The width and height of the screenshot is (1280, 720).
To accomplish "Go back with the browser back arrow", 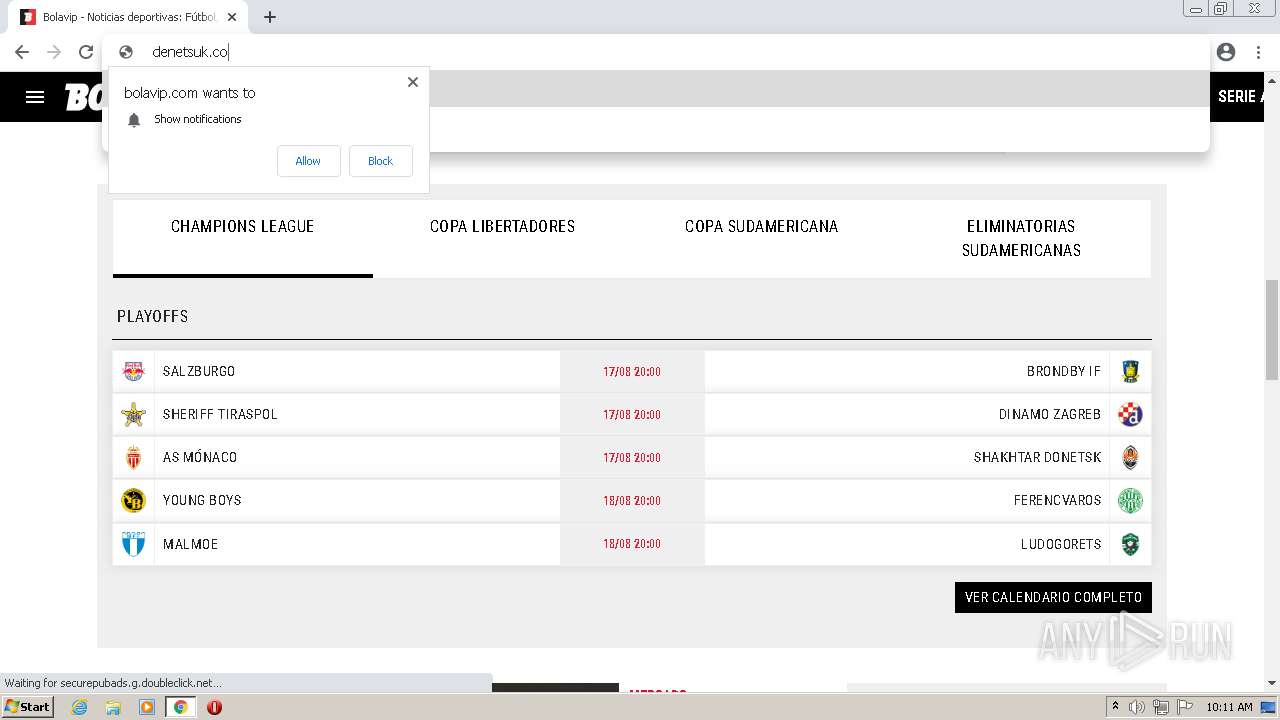I will tap(22, 52).
